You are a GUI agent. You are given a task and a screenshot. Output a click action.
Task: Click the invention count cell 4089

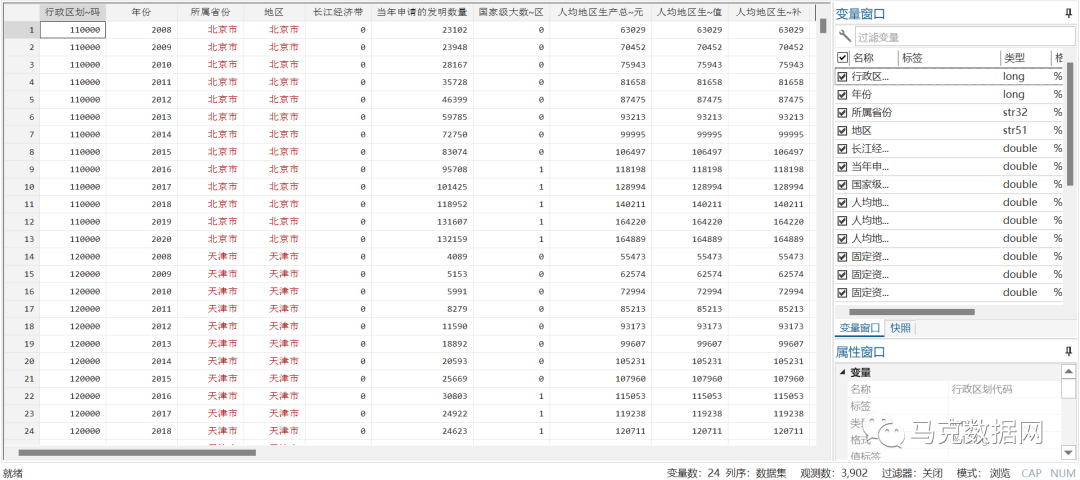(x=422, y=256)
